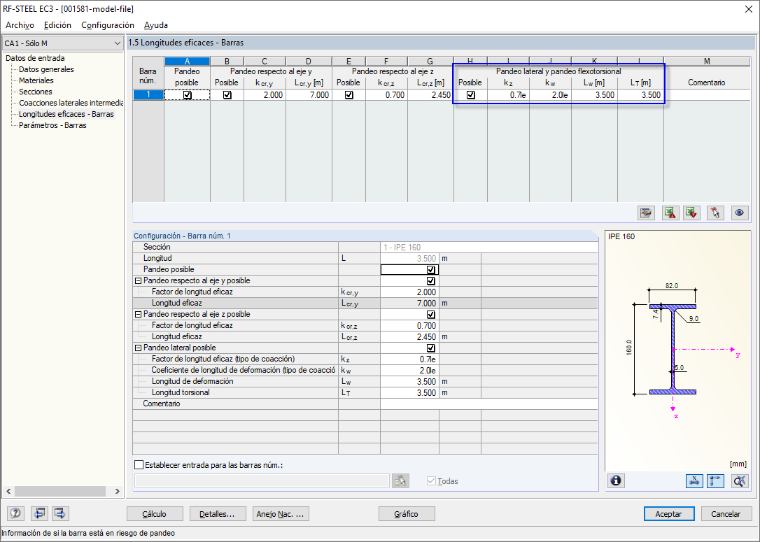Image resolution: width=760 pixels, height=542 pixels.
Task: Open the section info icon below IPE 160 graphic
Action: (x=616, y=480)
